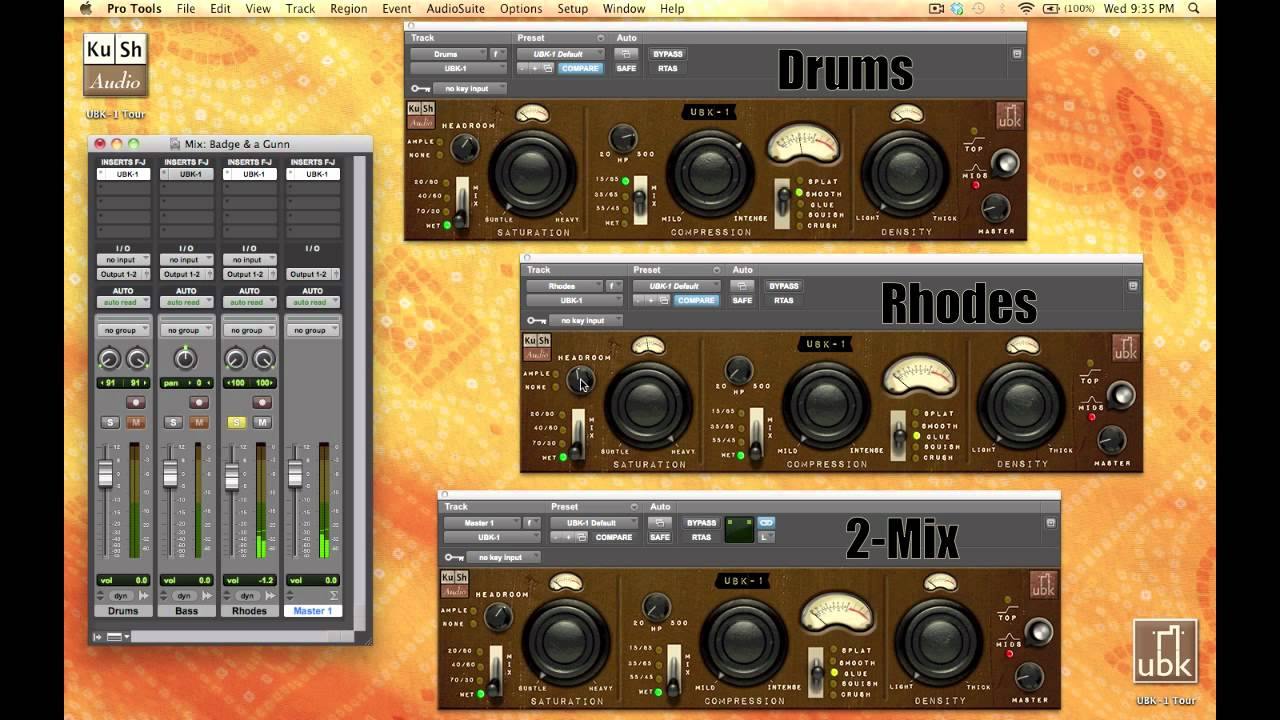Adjust the Master knob in 2-Mix plugin

[1029, 676]
